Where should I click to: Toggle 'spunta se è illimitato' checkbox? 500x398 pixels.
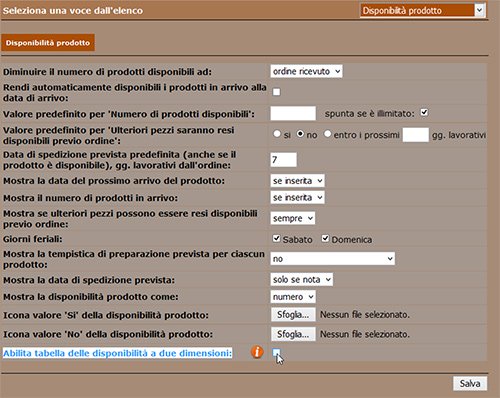click(x=424, y=112)
